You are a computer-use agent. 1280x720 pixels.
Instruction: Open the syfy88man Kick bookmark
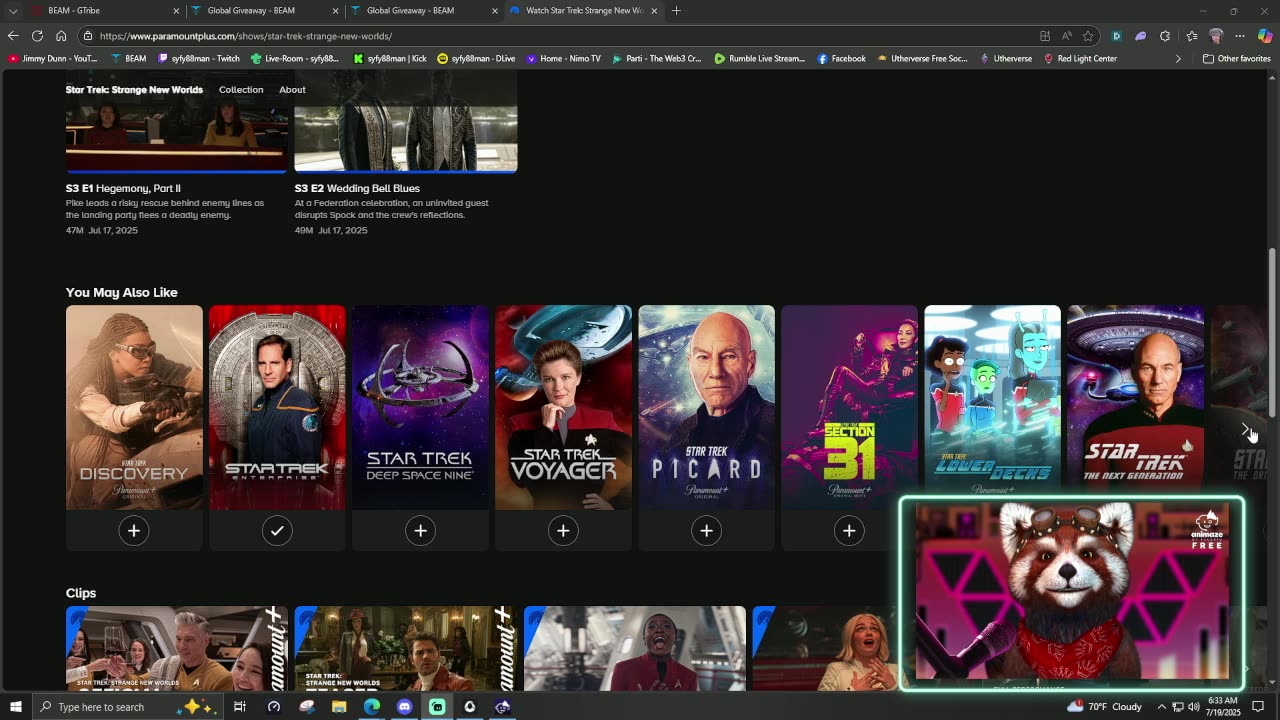[390, 59]
